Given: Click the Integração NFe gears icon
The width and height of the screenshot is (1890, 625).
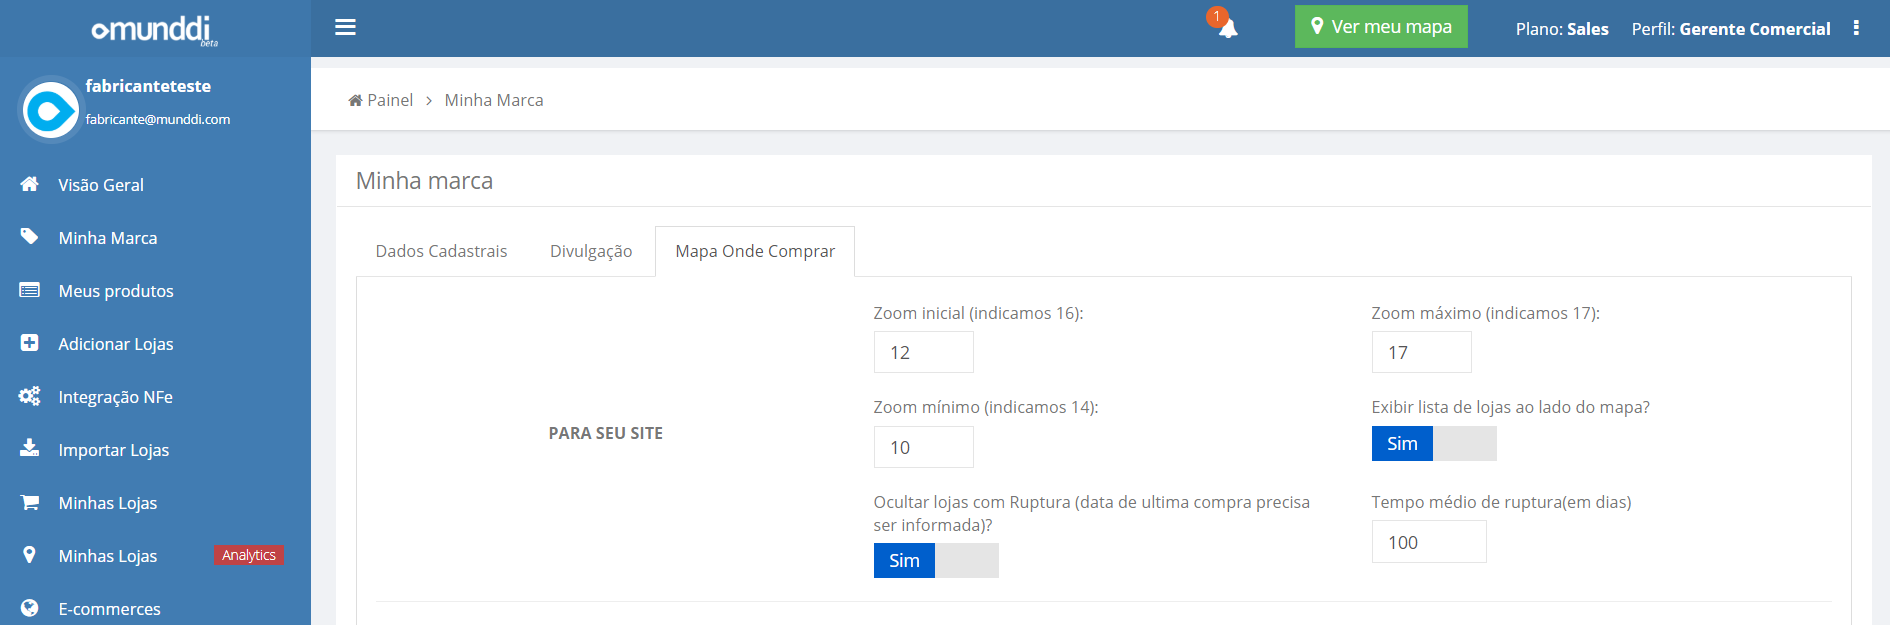Looking at the screenshot, I should [30, 396].
